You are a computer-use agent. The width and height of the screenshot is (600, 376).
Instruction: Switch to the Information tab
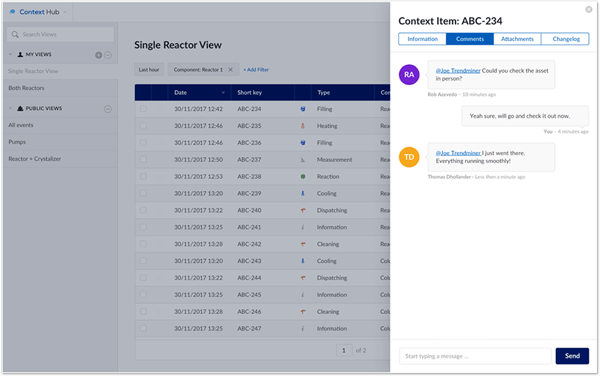click(x=422, y=39)
